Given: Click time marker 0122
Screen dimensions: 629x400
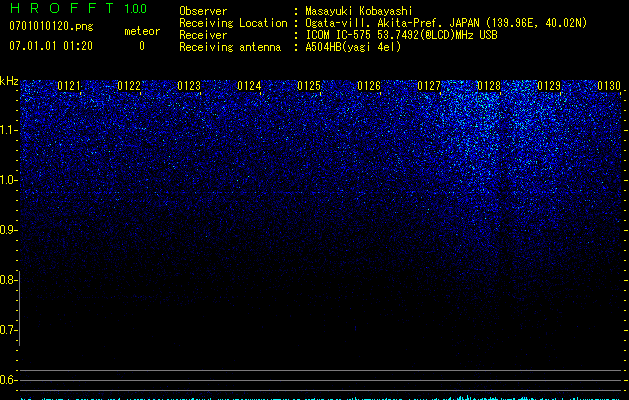Looking at the screenshot, I should click(x=129, y=85).
